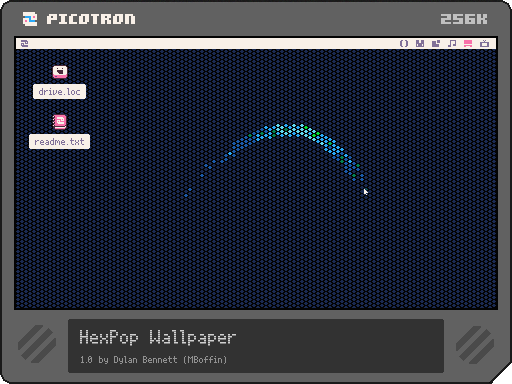Click the Dylan Bennett author credit line

[153, 360]
